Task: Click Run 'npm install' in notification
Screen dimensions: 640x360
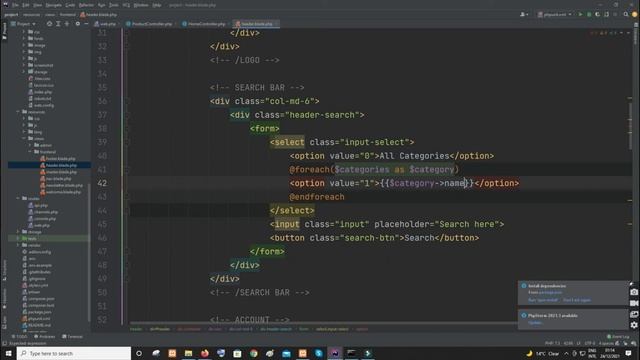Action: pos(542,300)
